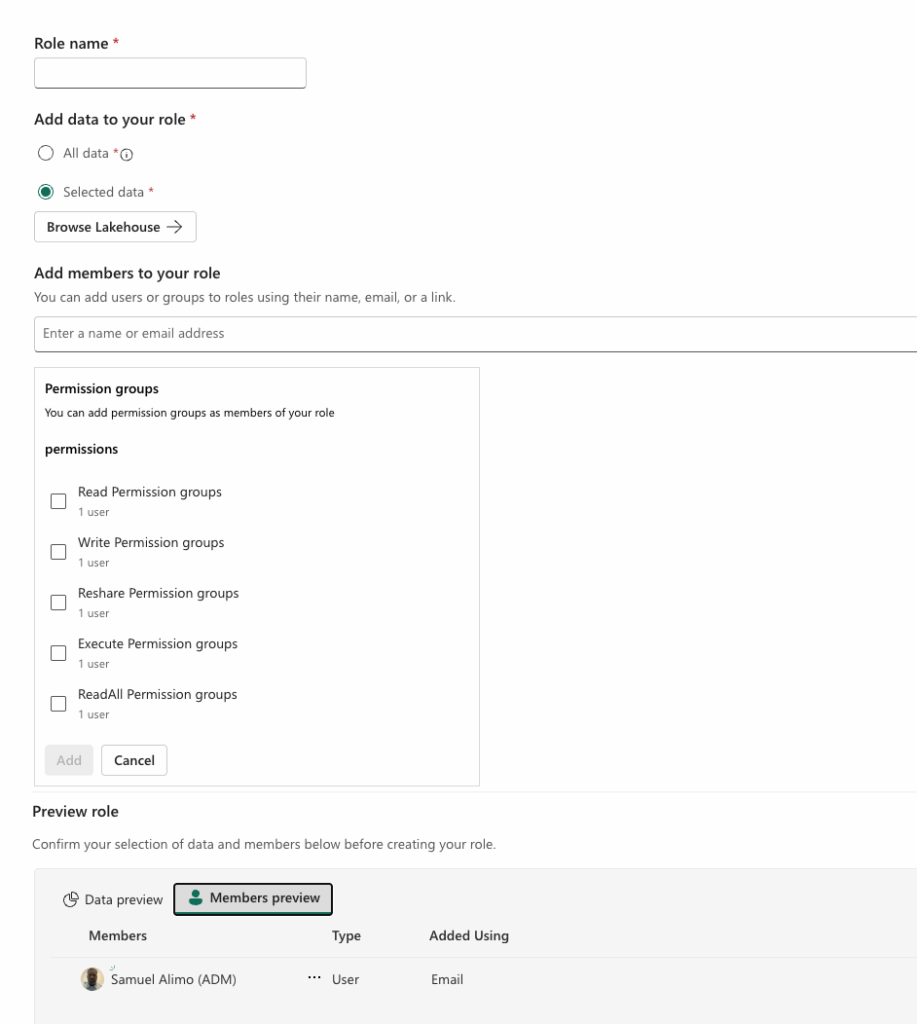Check the Write Permission groups box

[x=58, y=552]
